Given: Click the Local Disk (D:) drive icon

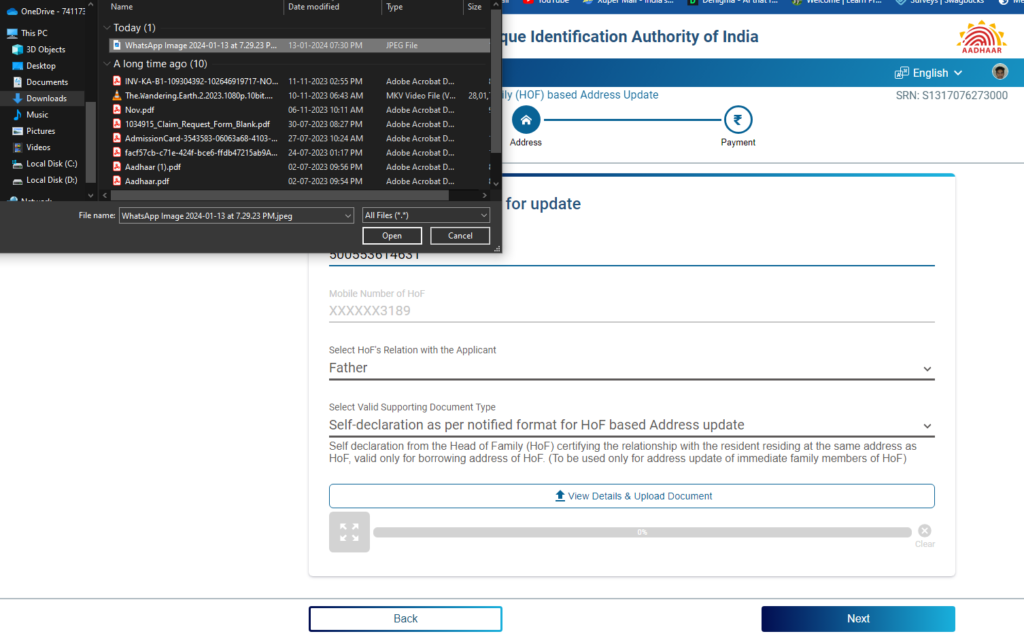Looking at the screenshot, I should pos(18,180).
